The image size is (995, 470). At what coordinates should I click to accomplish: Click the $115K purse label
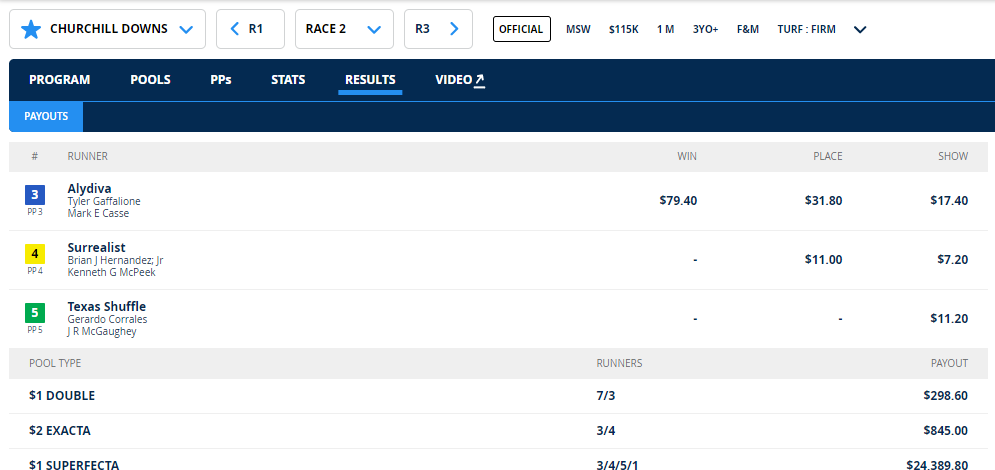pos(624,29)
